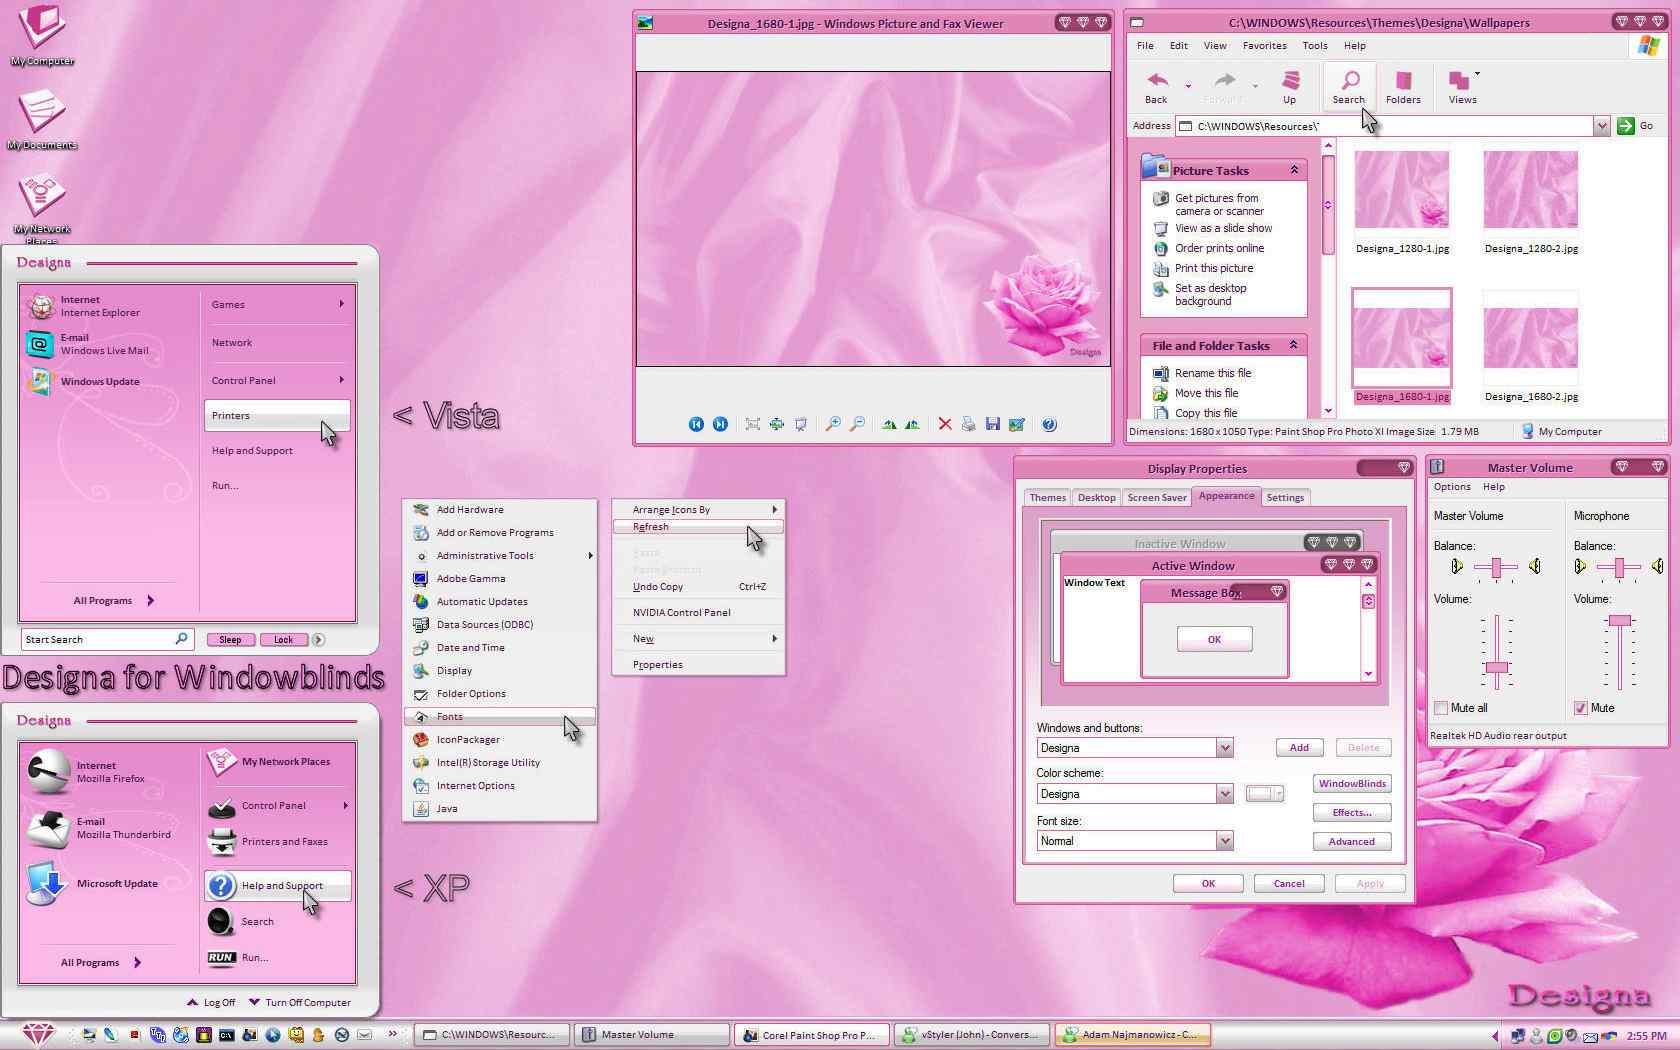Image resolution: width=1680 pixels, height=1050 pixels.
Task: Open picture for editing in viewer toolbar
Action: click(x=1017, y=424)
